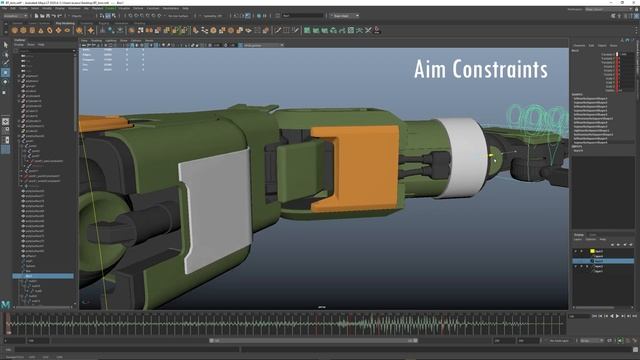Viewport: 640px width, 360px height.
Task: Switch to the Anim tab in Layer Editor
Action: (x=592, y=235)
